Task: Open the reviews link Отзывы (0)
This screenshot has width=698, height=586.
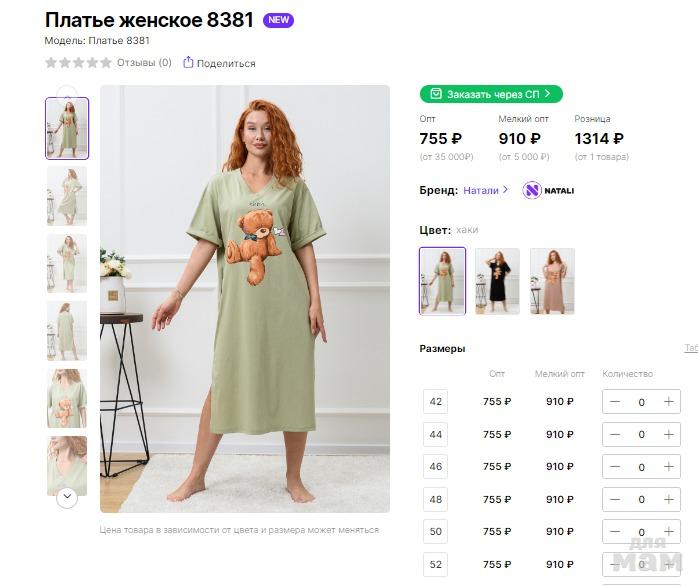Action: 144,62
